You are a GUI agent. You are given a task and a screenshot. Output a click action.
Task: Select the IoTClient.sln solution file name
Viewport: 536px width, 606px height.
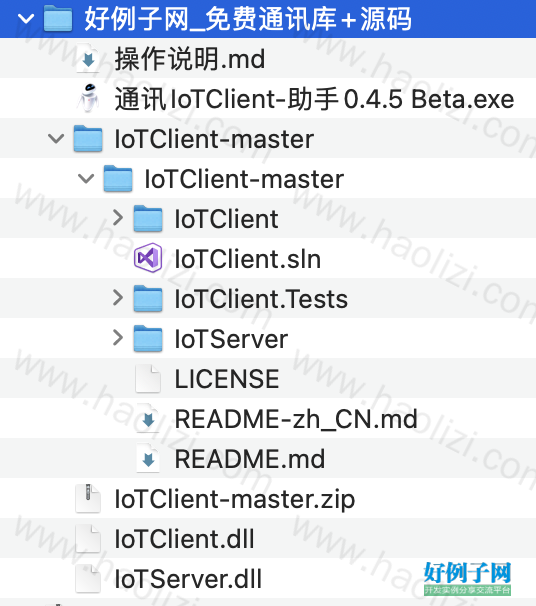(248, 259)
